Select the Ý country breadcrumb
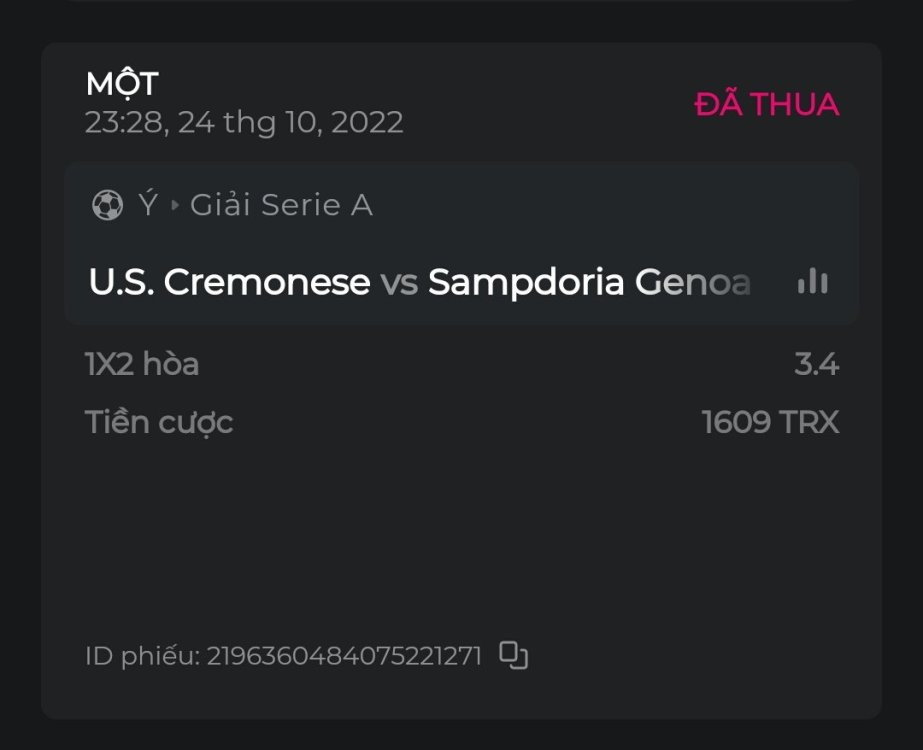 [147, 205]
